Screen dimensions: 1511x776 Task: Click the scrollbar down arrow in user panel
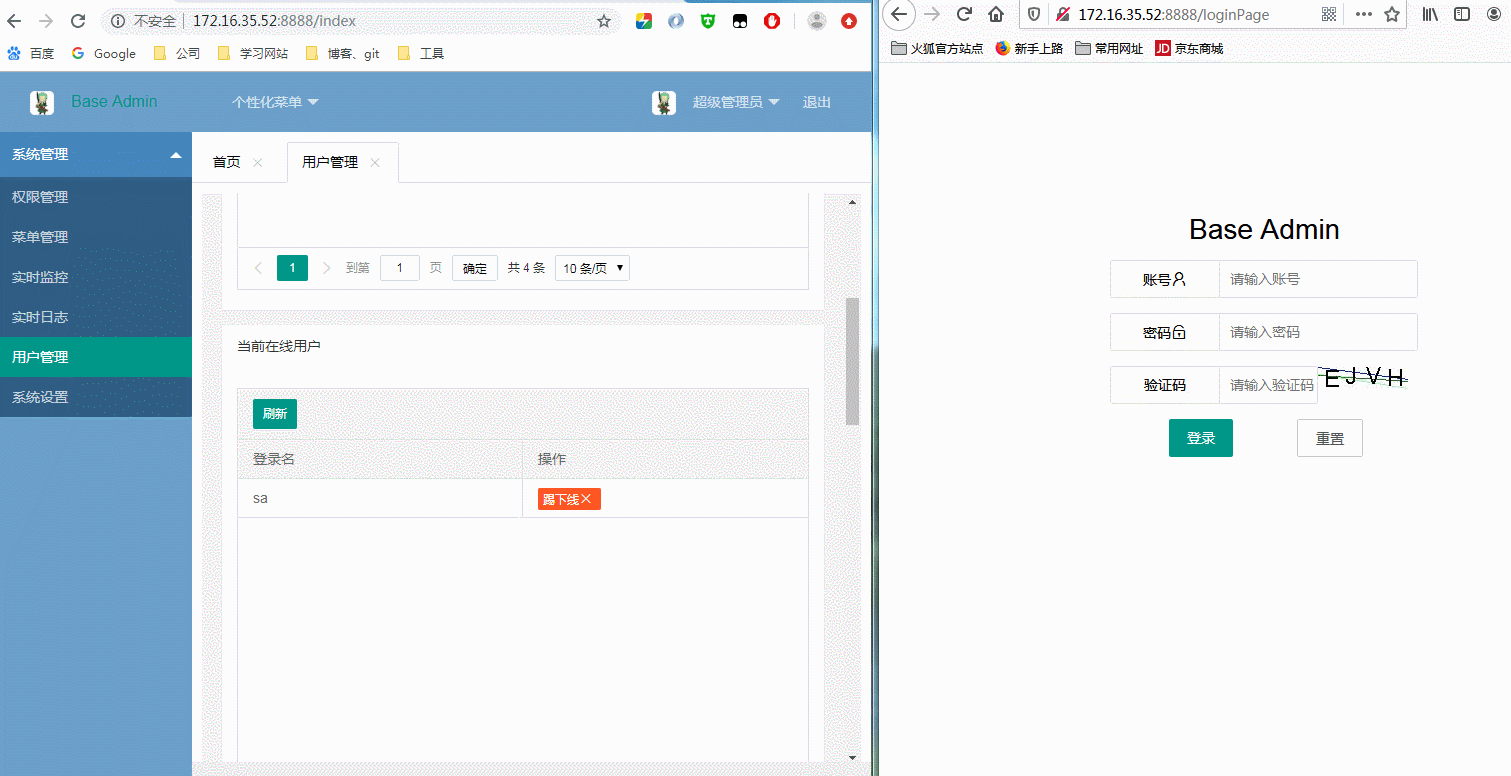point(852,757)
